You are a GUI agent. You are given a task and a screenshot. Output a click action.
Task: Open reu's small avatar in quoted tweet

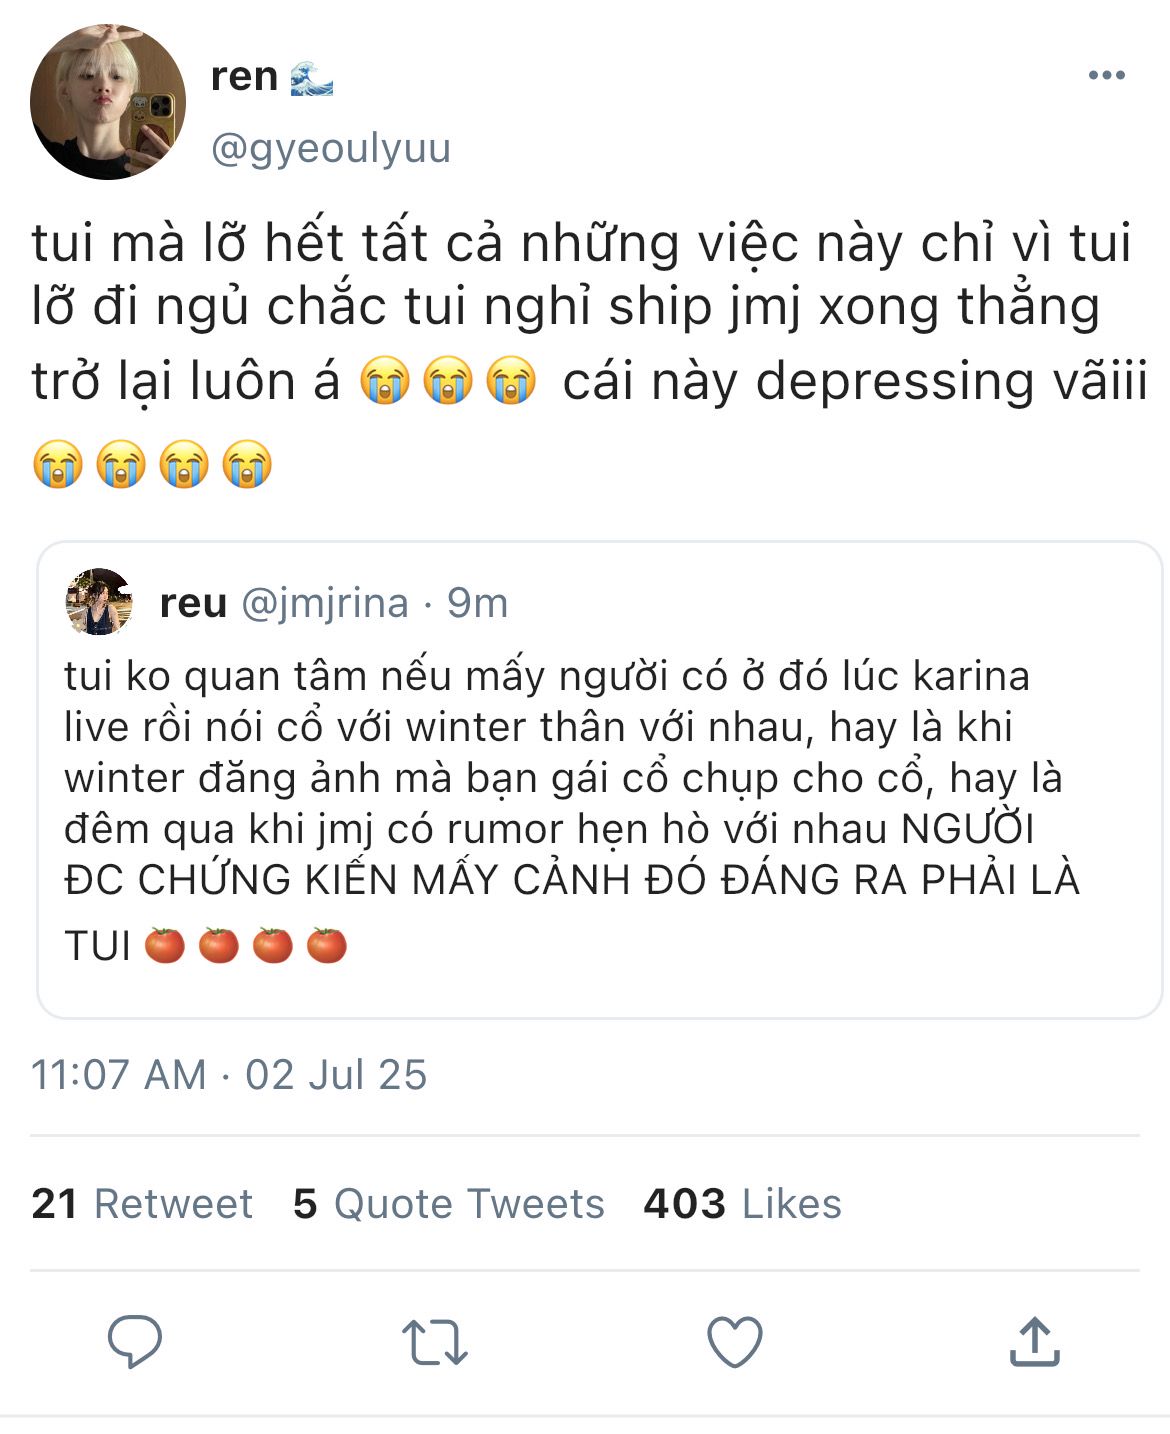coord(99,602)
